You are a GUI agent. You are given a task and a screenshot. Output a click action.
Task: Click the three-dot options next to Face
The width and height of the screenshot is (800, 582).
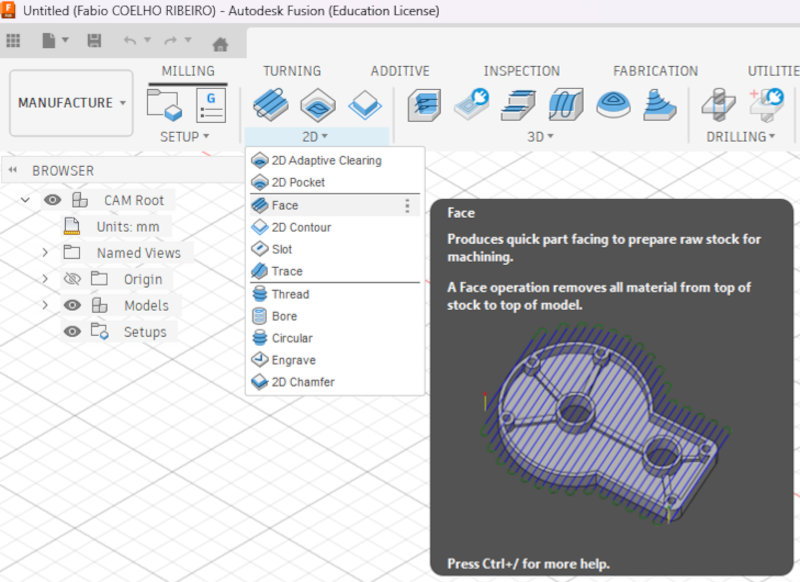(x=407, y=206)
